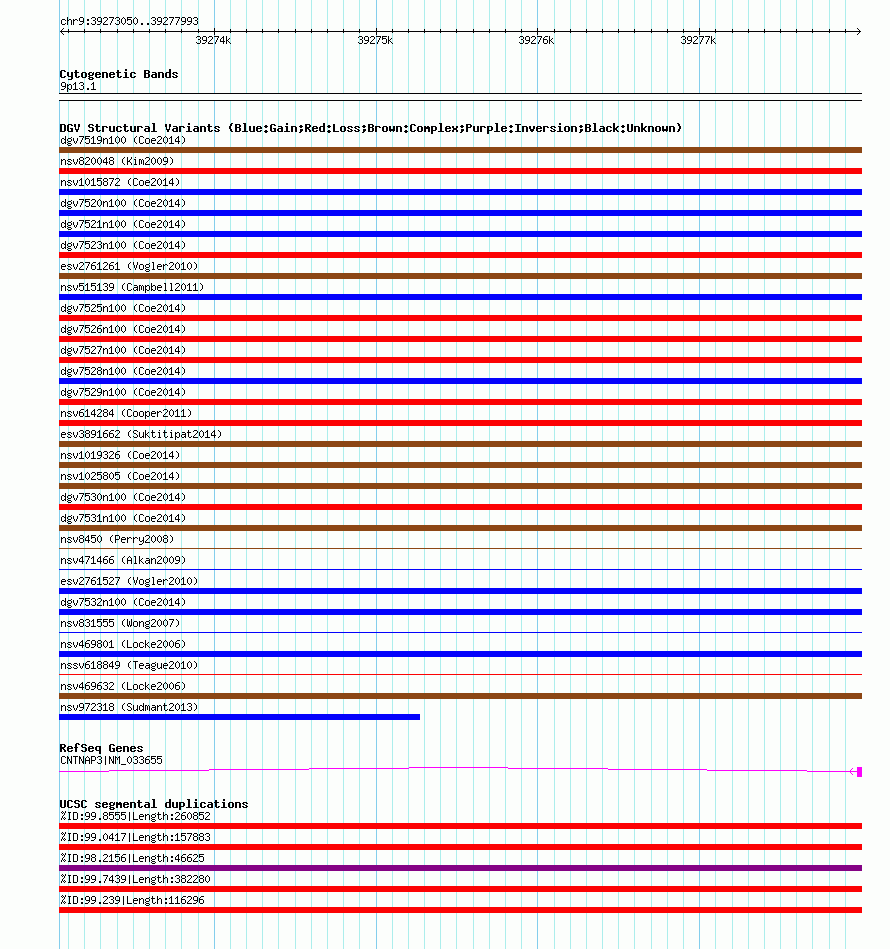Click nsv972318 (Sudmant2013) label
The image size is (890, 949).
click(x=129, y=707)
